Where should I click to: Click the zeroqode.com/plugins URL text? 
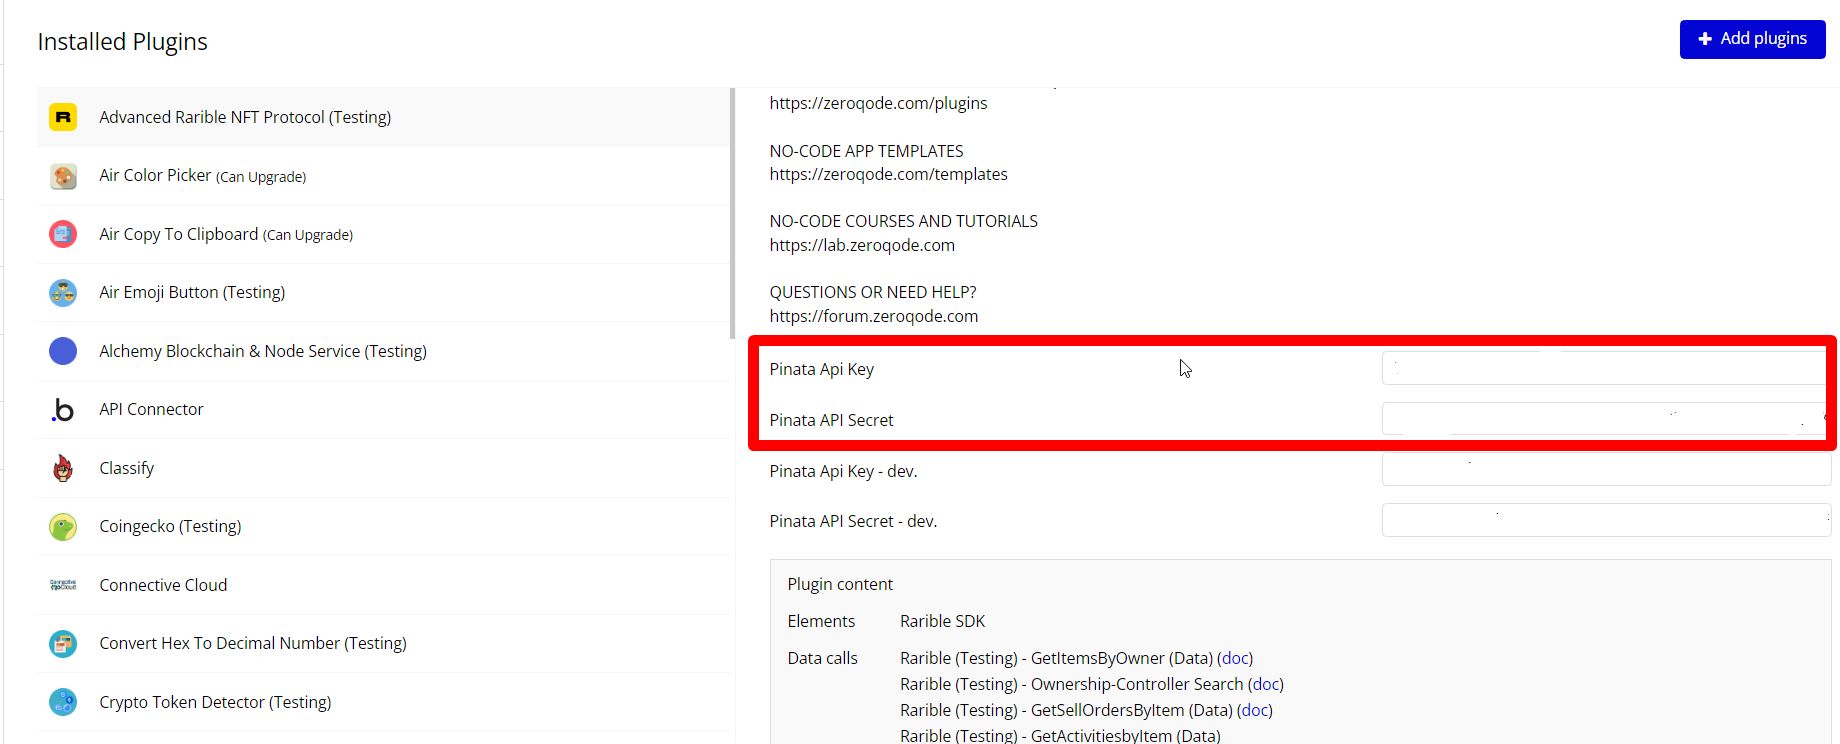click(878, 103)
